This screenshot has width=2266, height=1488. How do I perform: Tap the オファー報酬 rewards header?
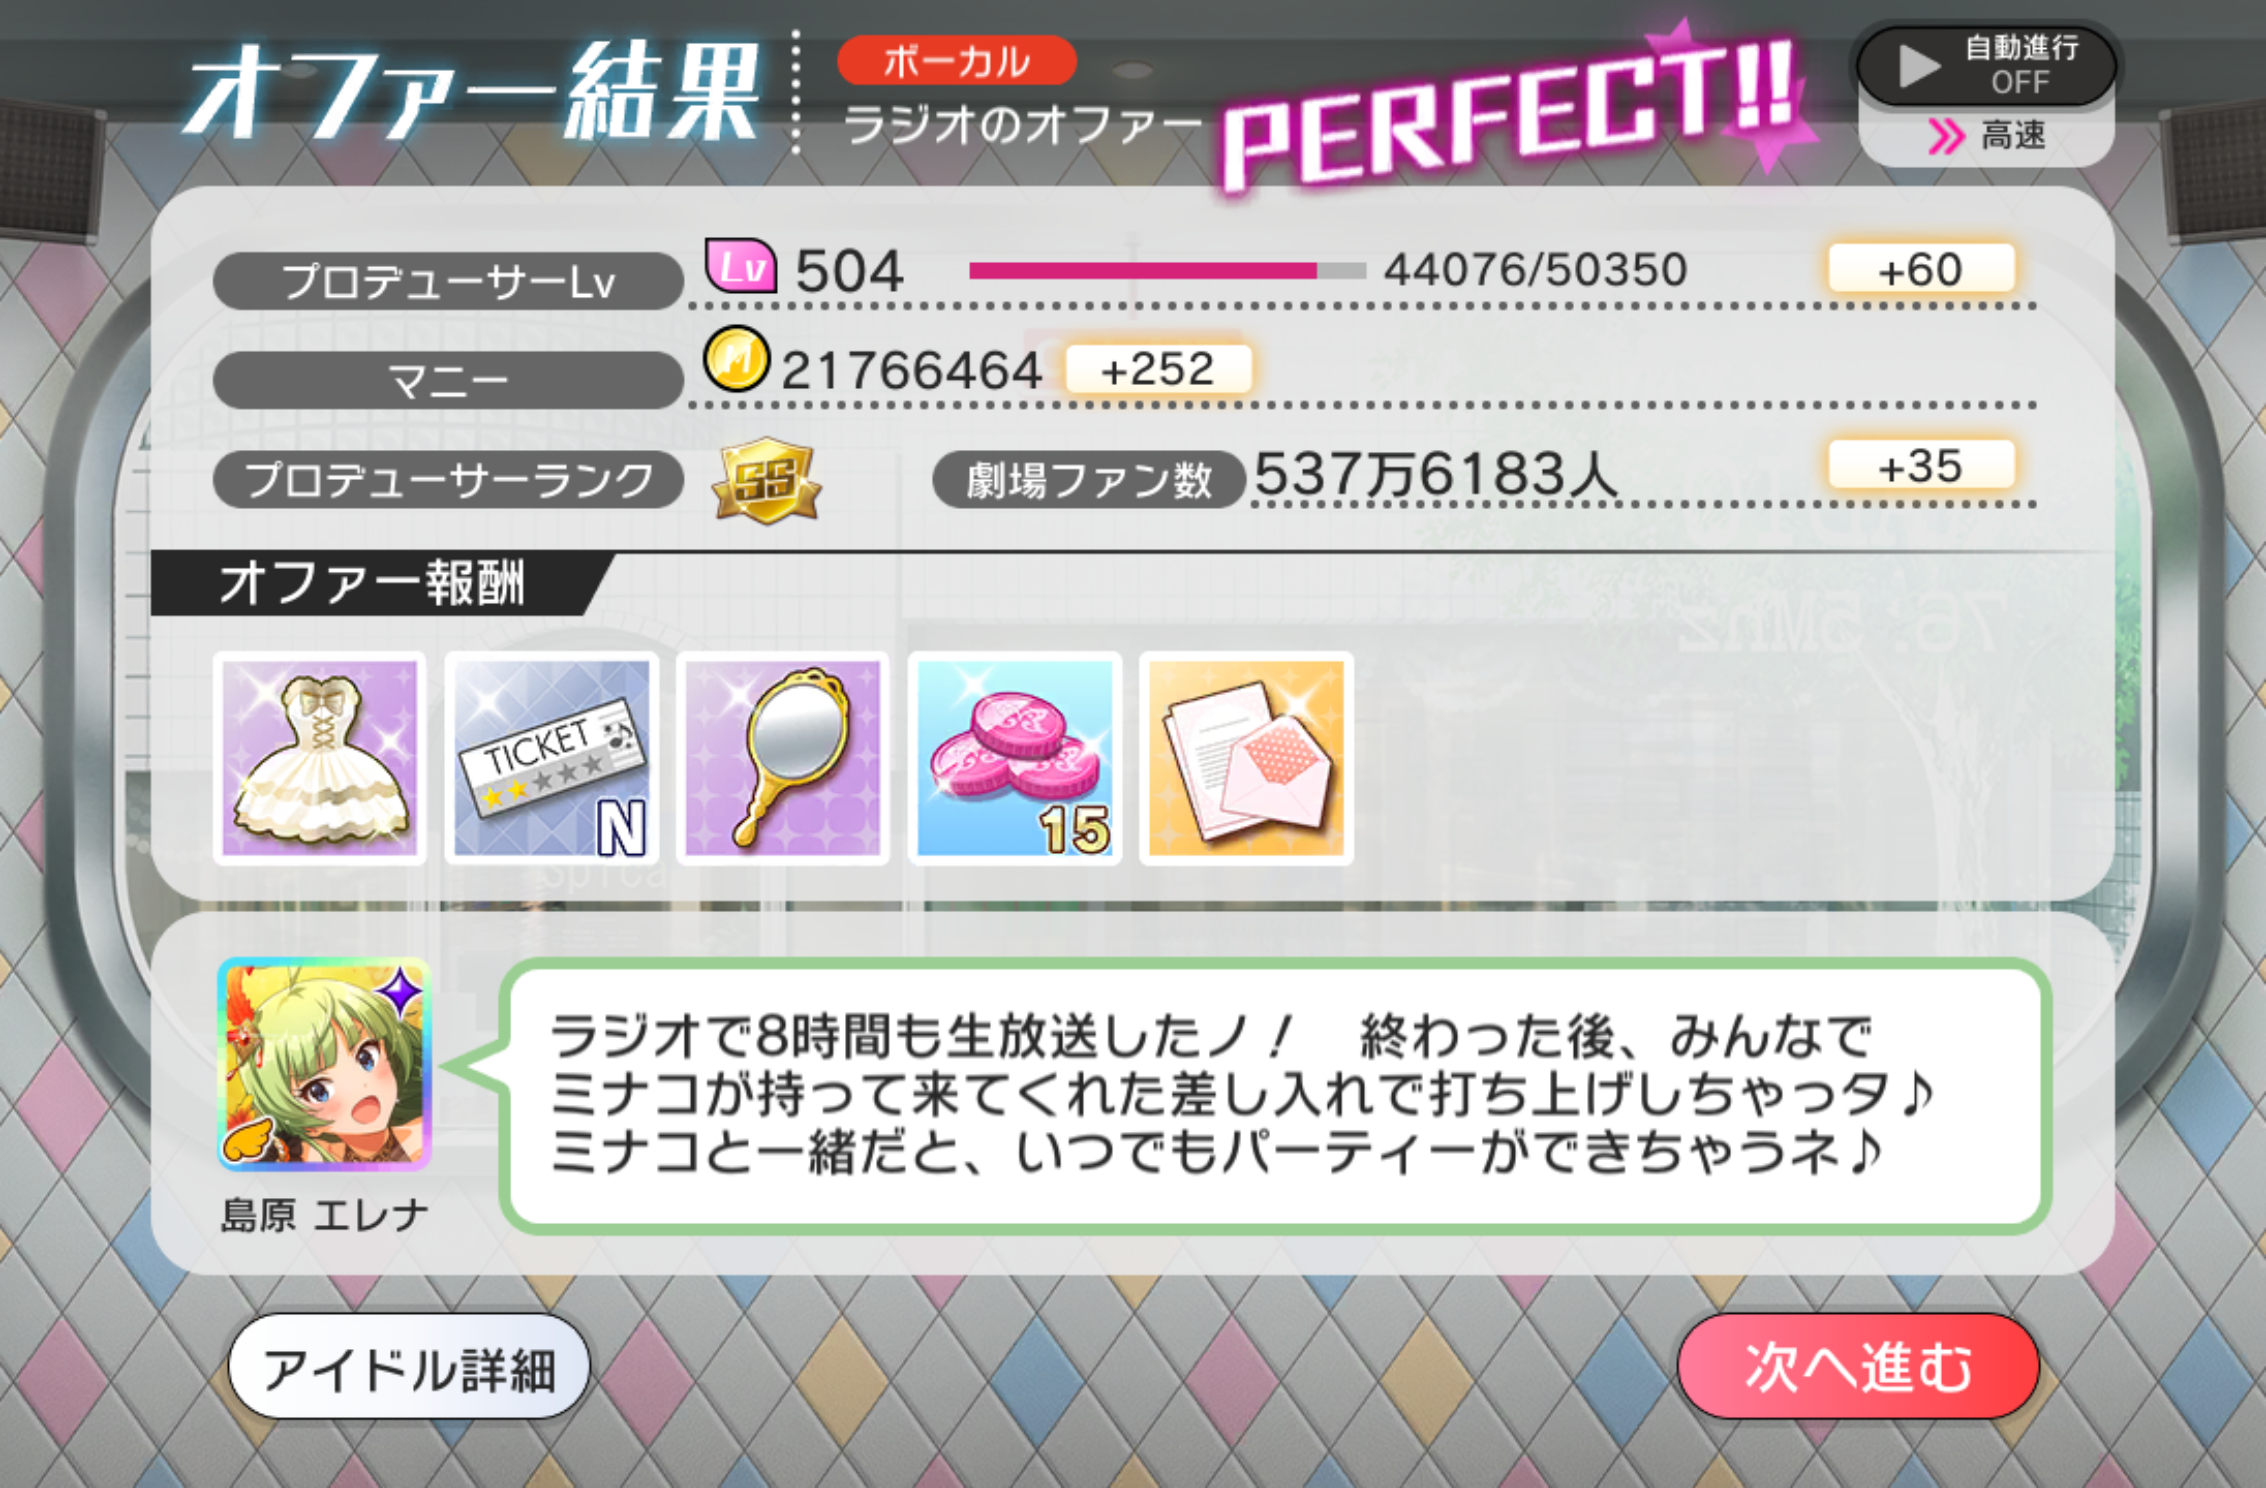click(x=372, y=583)
